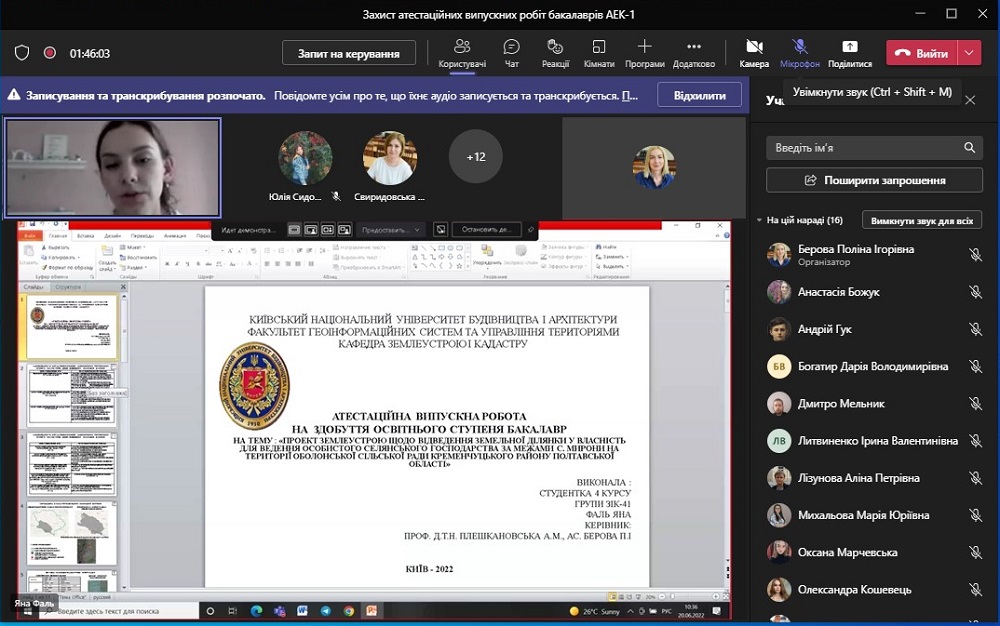Click the speaker's video tile
Screen dimensions: 1000x626
click(113, 168)
